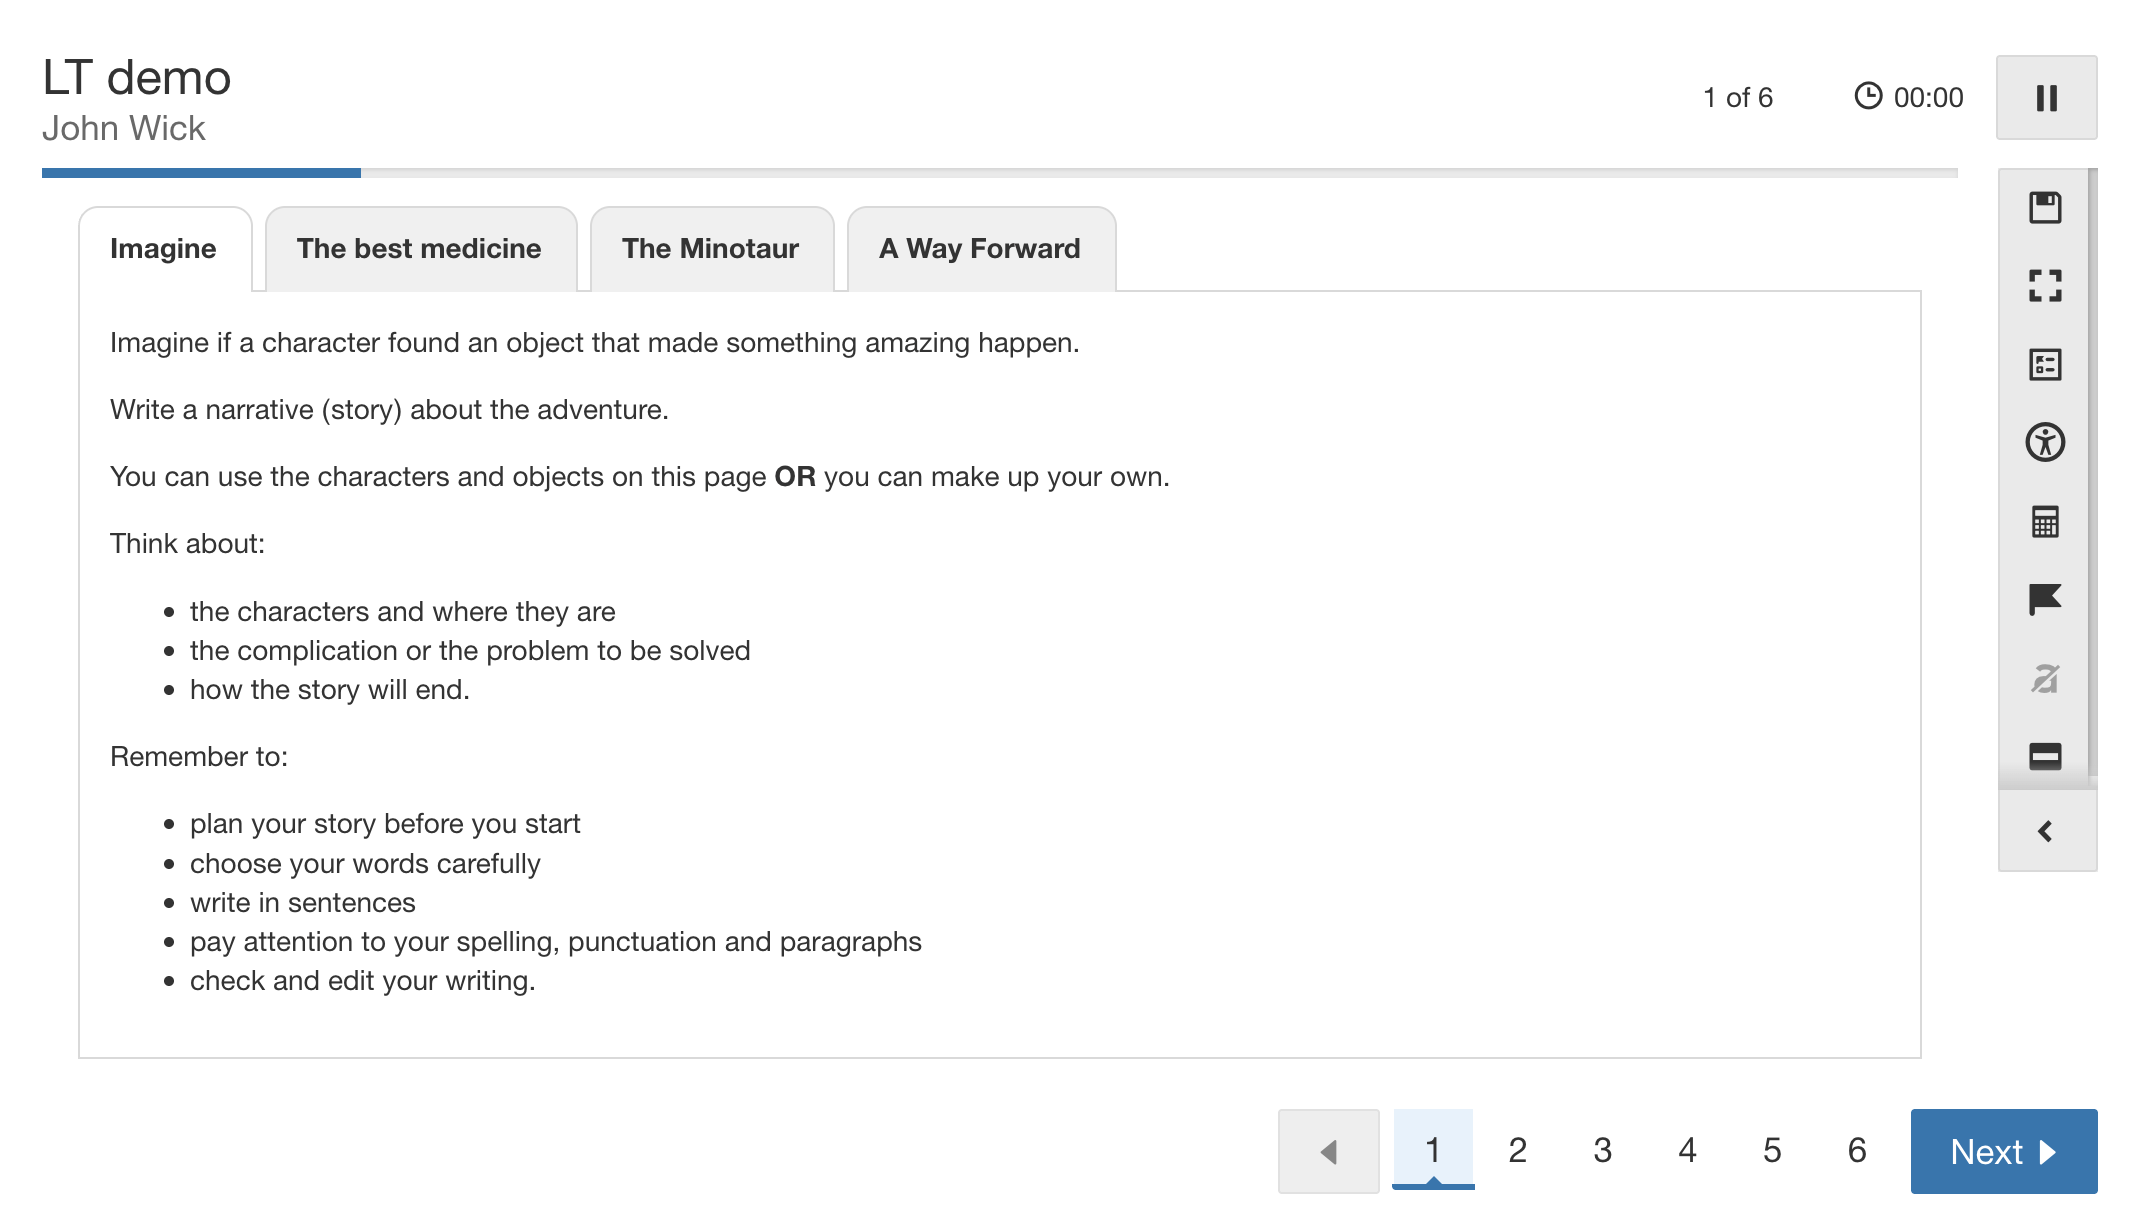Jump to question 3
Screen dimensions: 2138x1224
pyautogui.click(x=1602, y=1151)
